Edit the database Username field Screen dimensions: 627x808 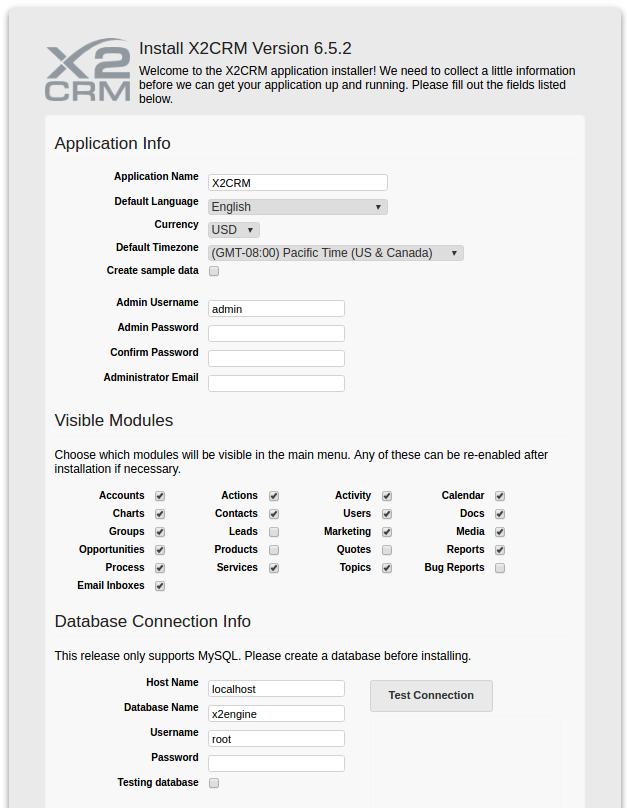276,738
